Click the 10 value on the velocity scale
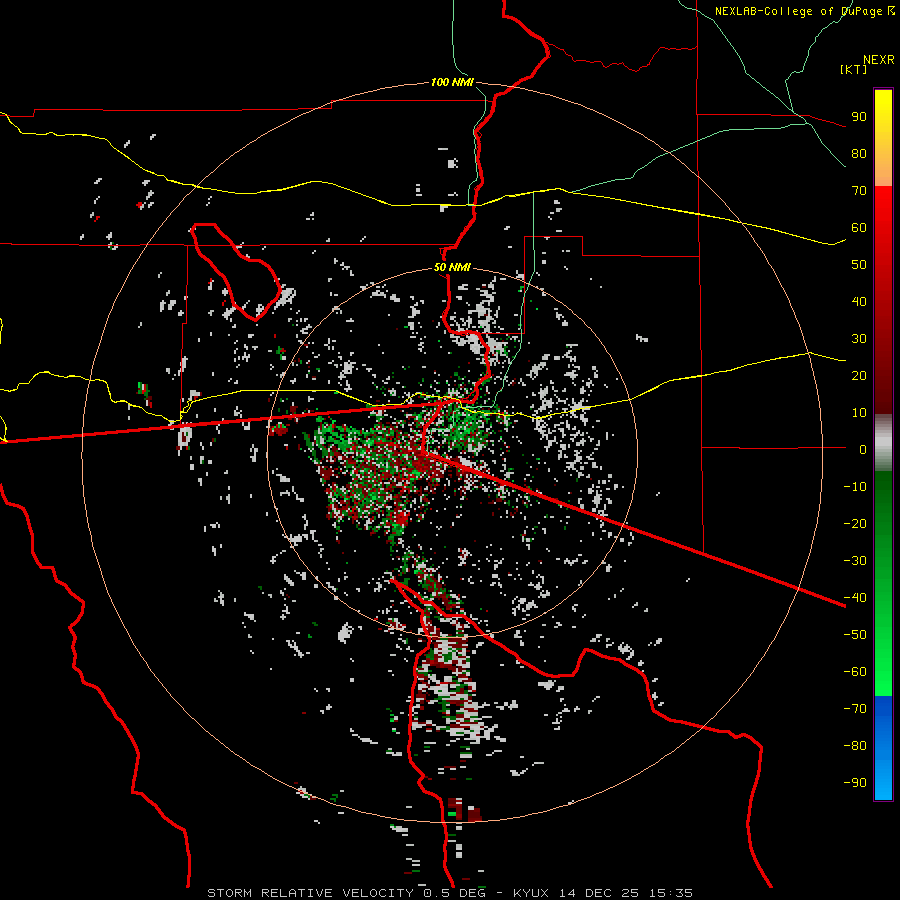The width and height of the screenshot is (900, 900). click(x=859, y=413)
